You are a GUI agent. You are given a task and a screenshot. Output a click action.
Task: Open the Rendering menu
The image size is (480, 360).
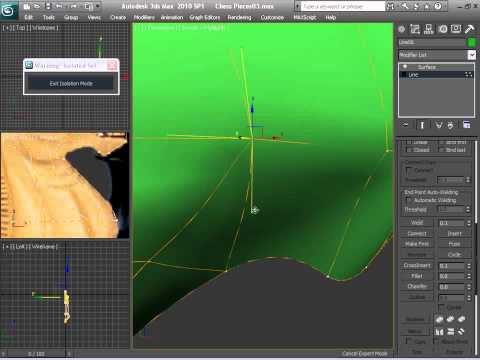pyautogui.click(x=239, y=17)
